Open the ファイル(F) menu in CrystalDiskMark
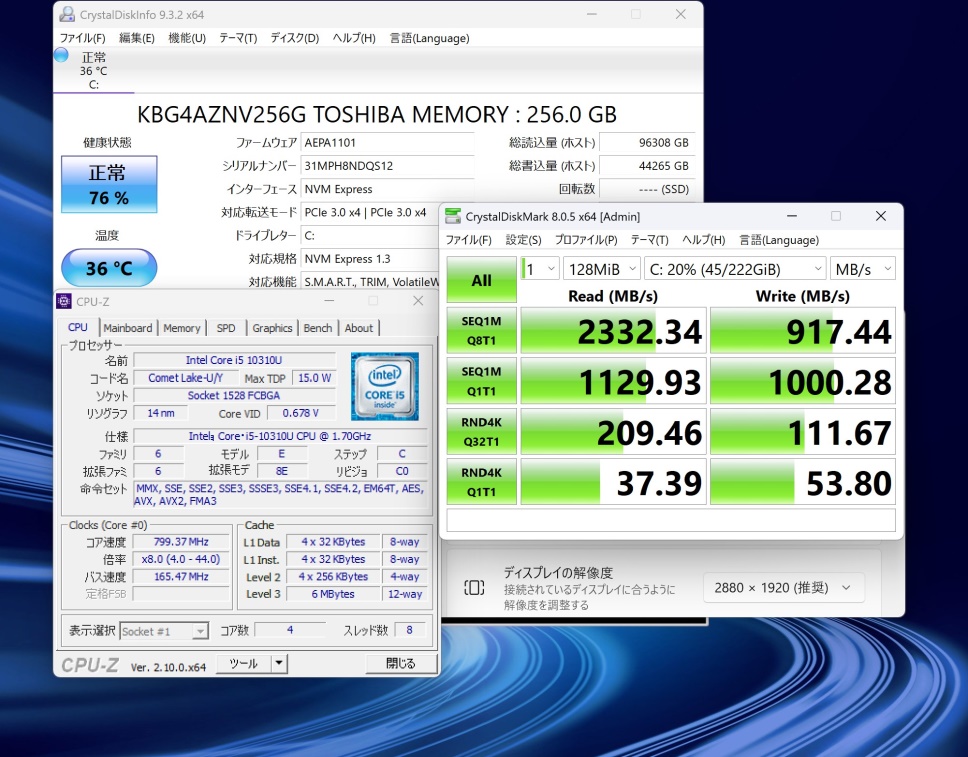 469,240
